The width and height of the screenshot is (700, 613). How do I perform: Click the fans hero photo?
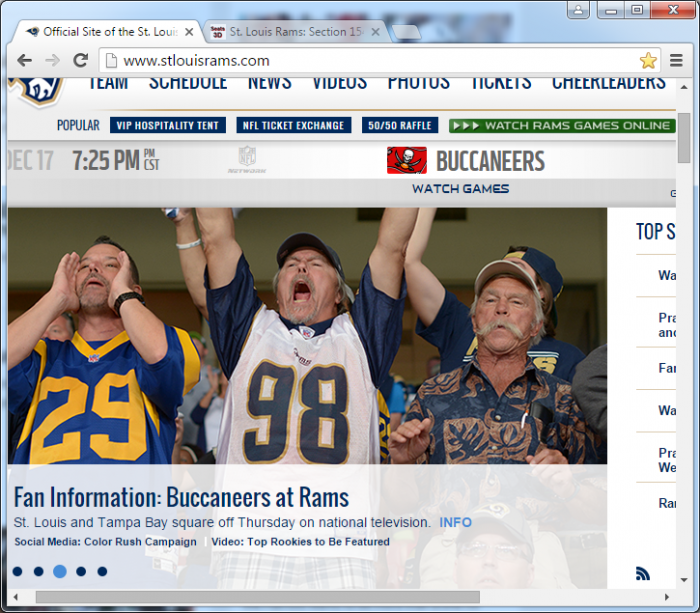tap(307, 336)
